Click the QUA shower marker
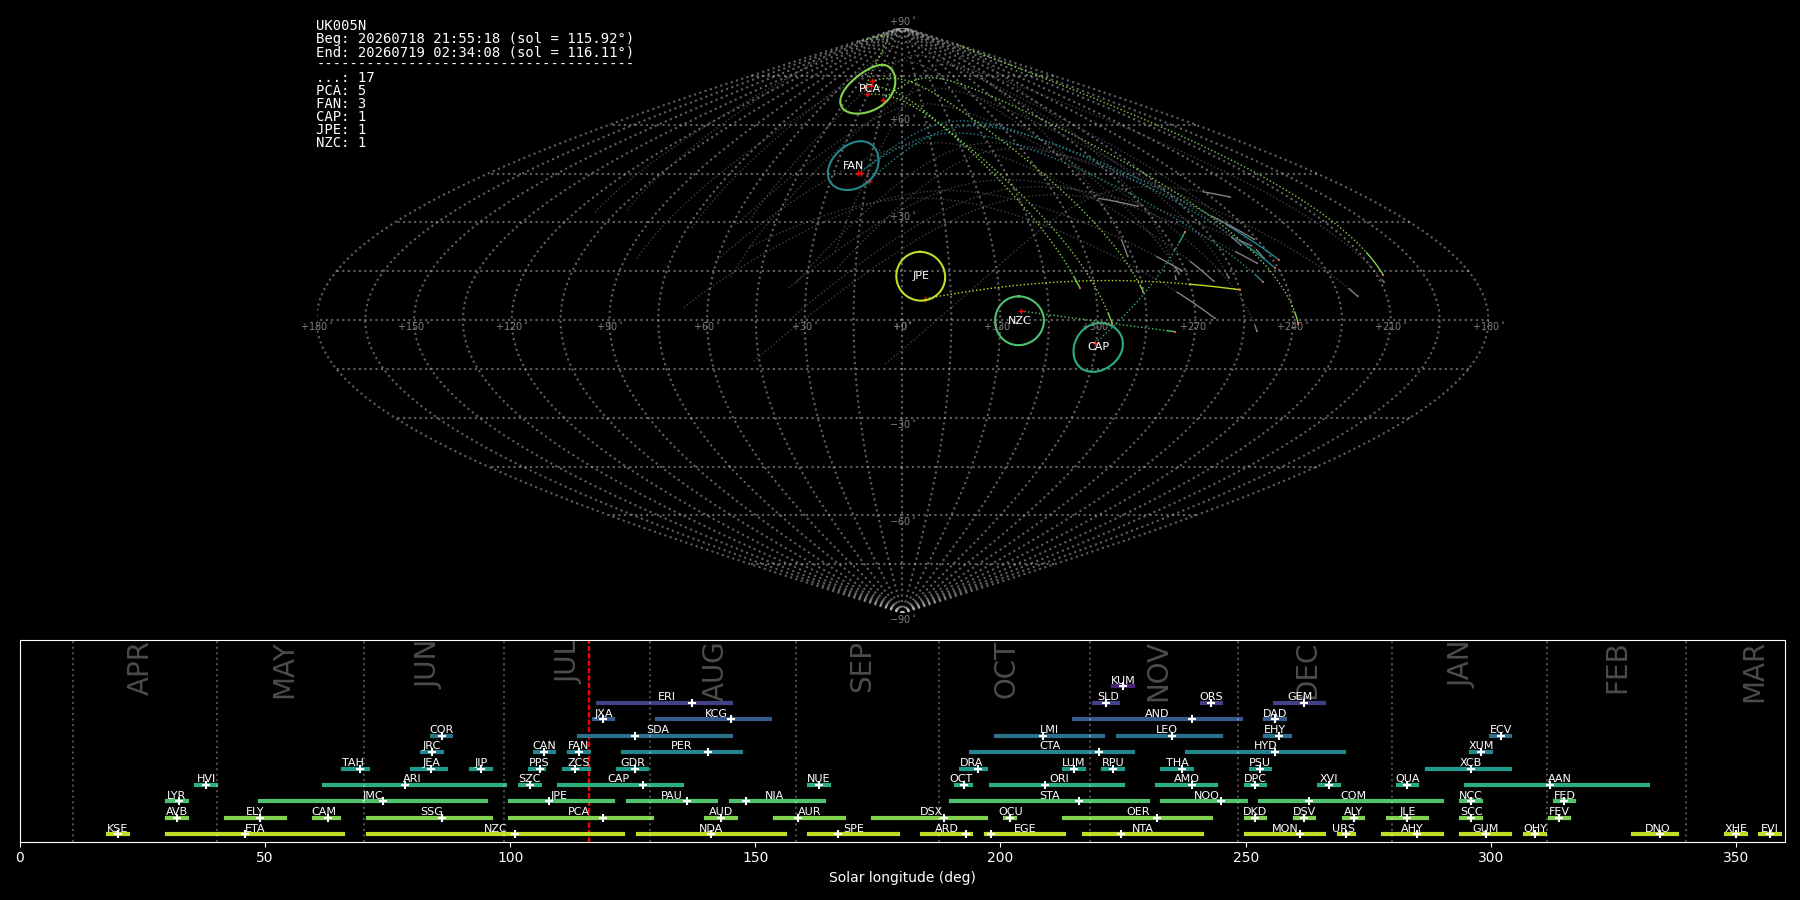 tap(1407, 785)
